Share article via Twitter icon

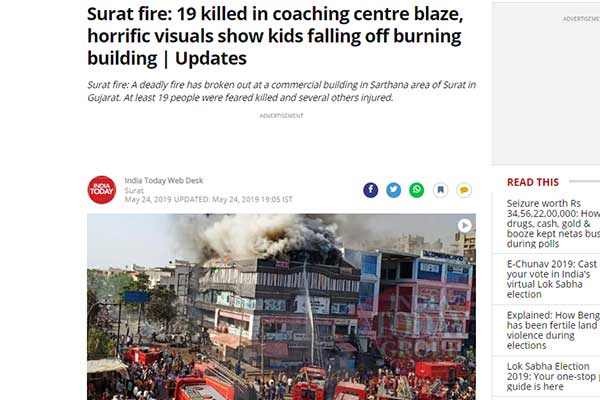[x=393, y=190]
